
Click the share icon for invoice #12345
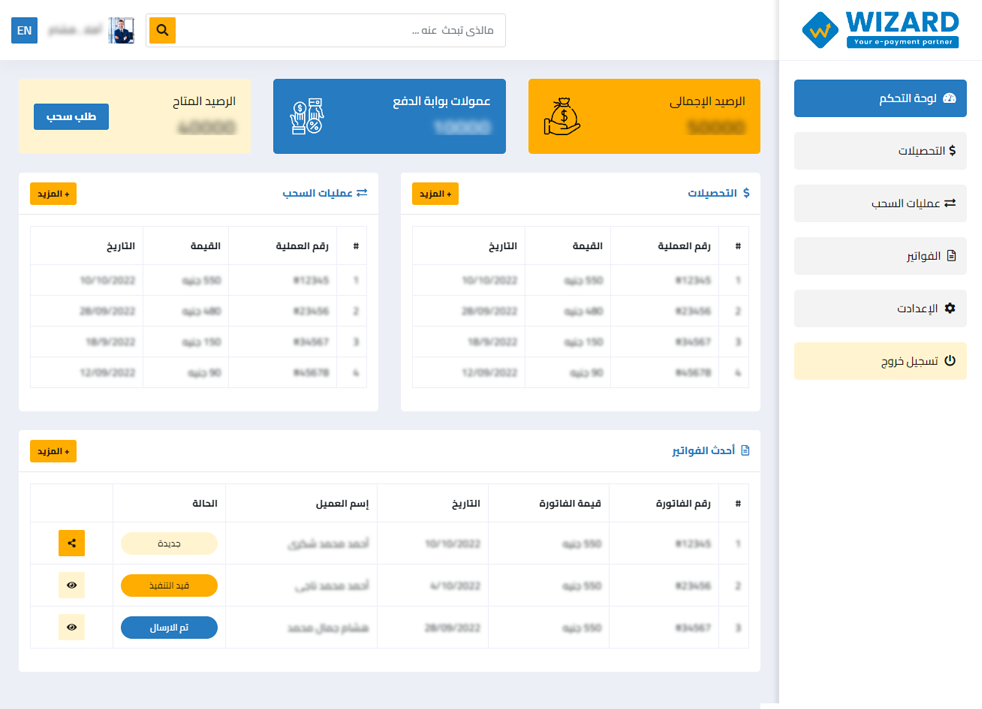click(x=71, y=543)
